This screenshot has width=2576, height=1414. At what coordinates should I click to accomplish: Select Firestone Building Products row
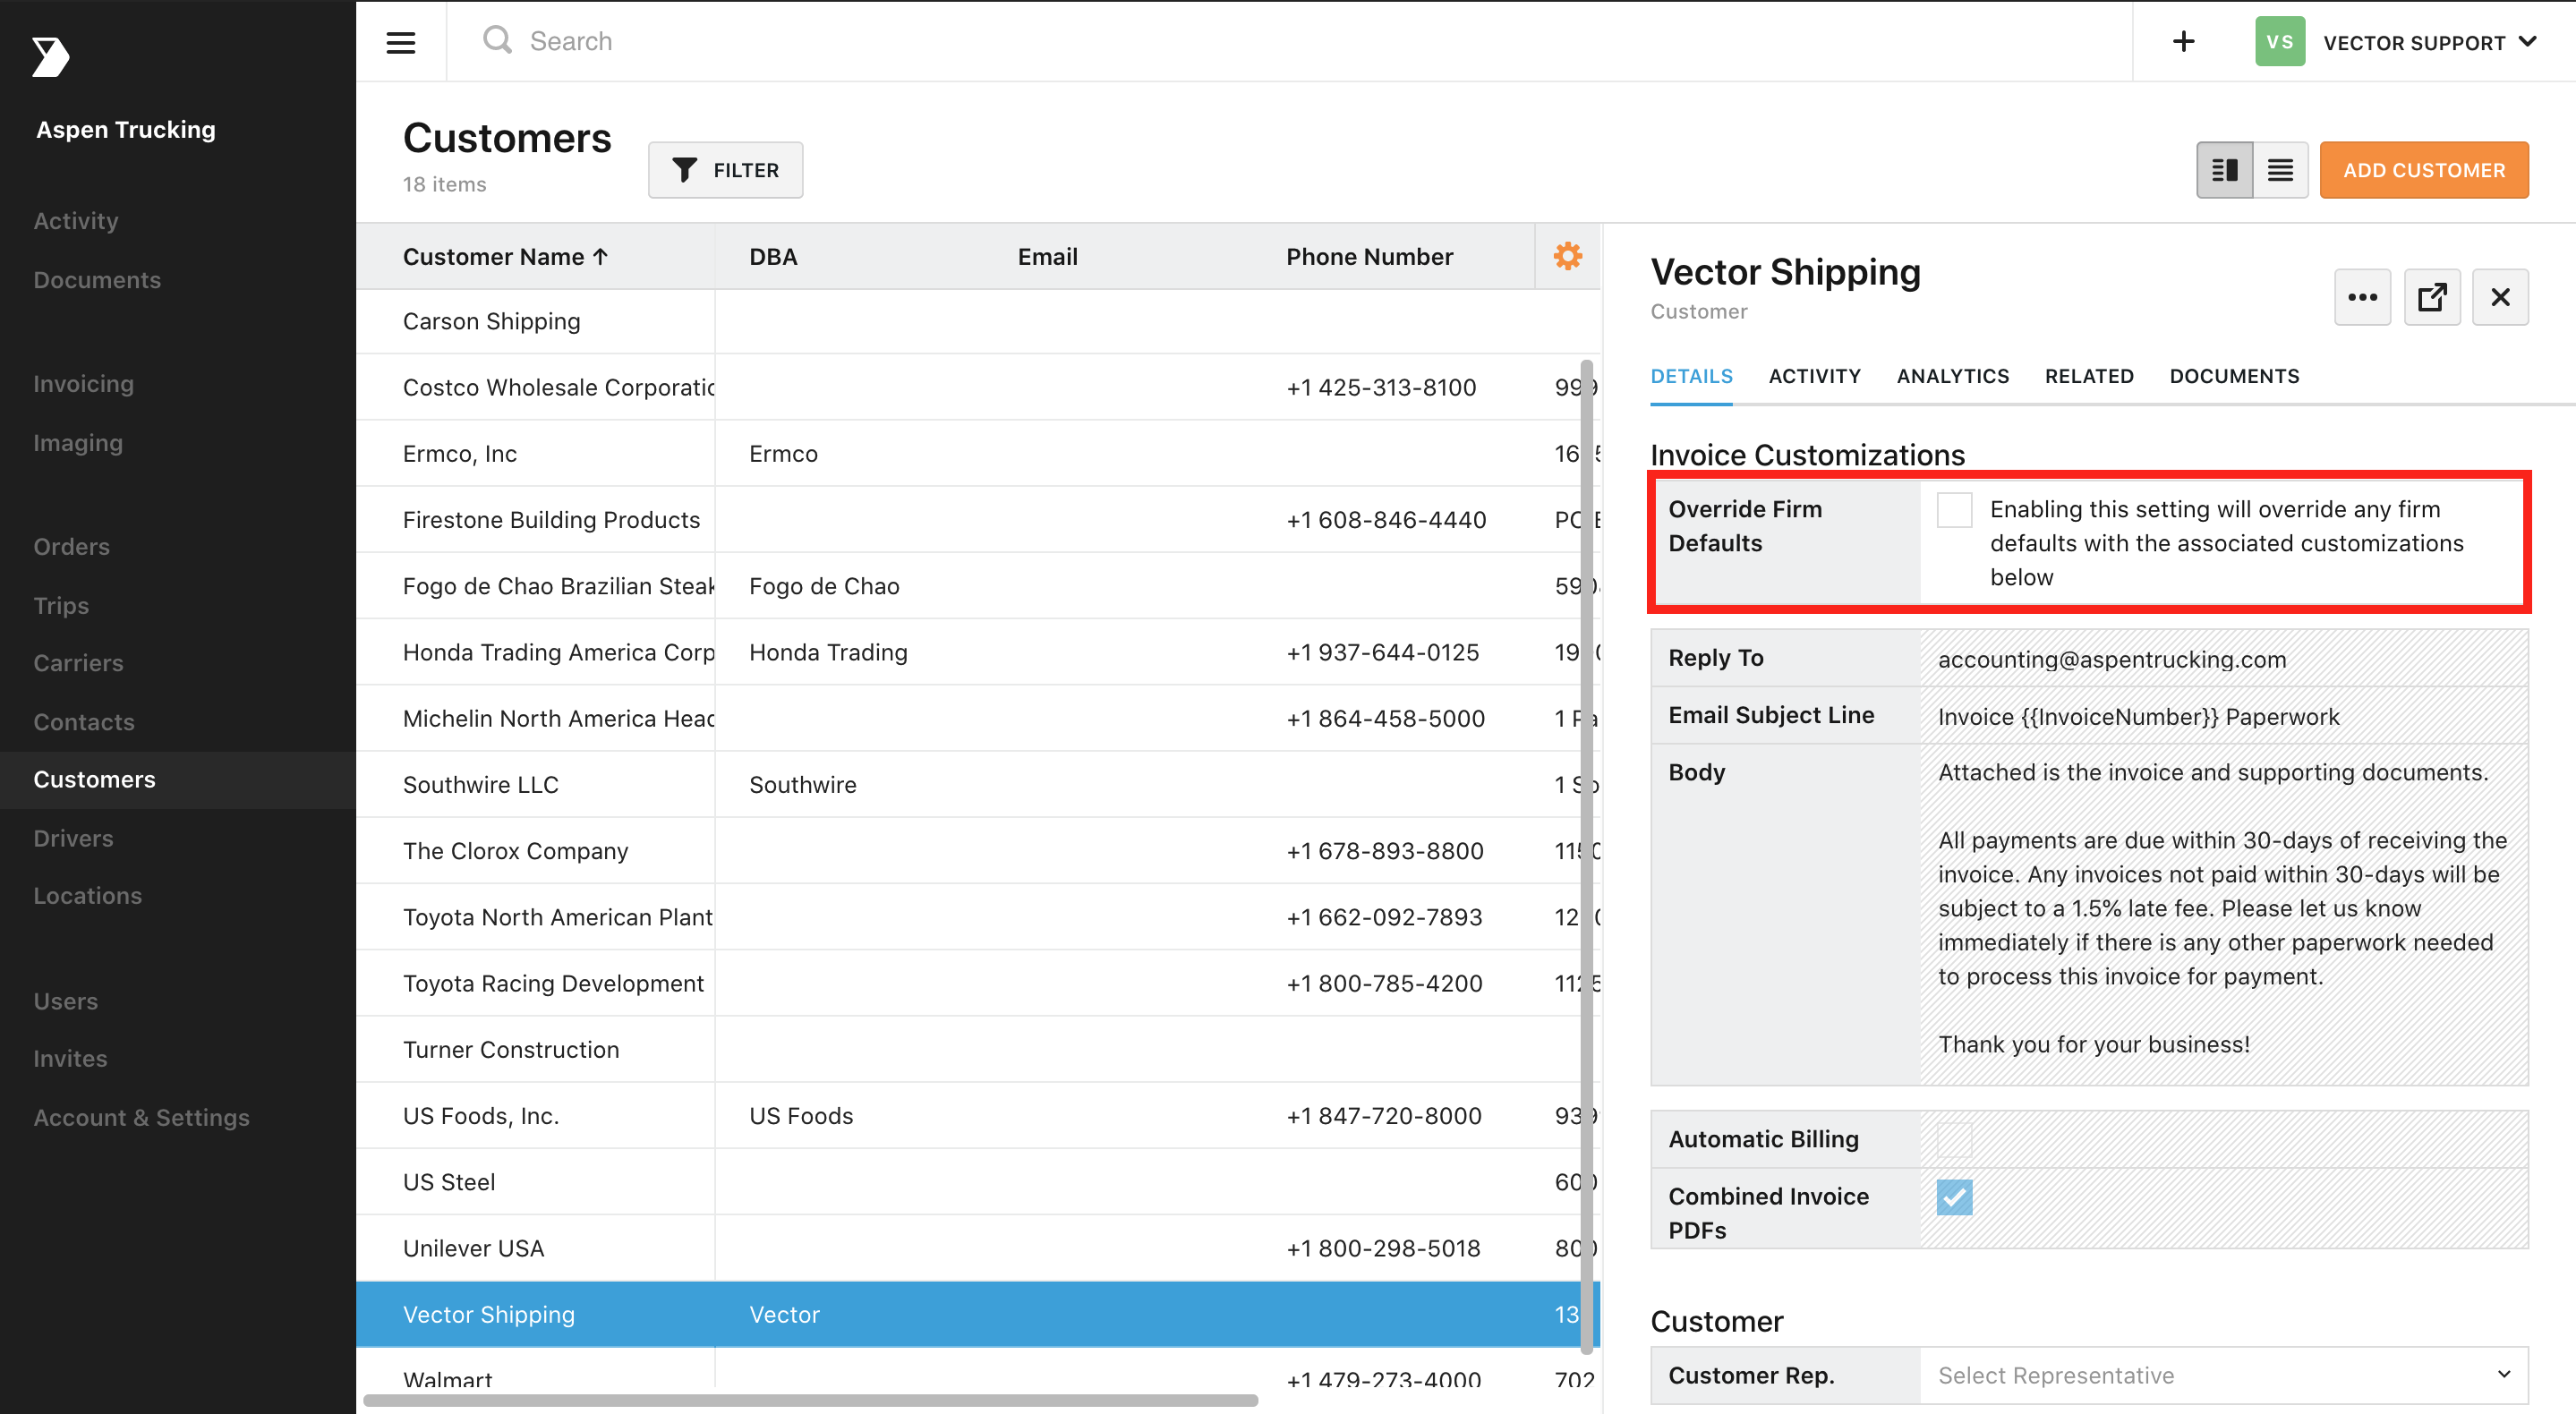978,520
